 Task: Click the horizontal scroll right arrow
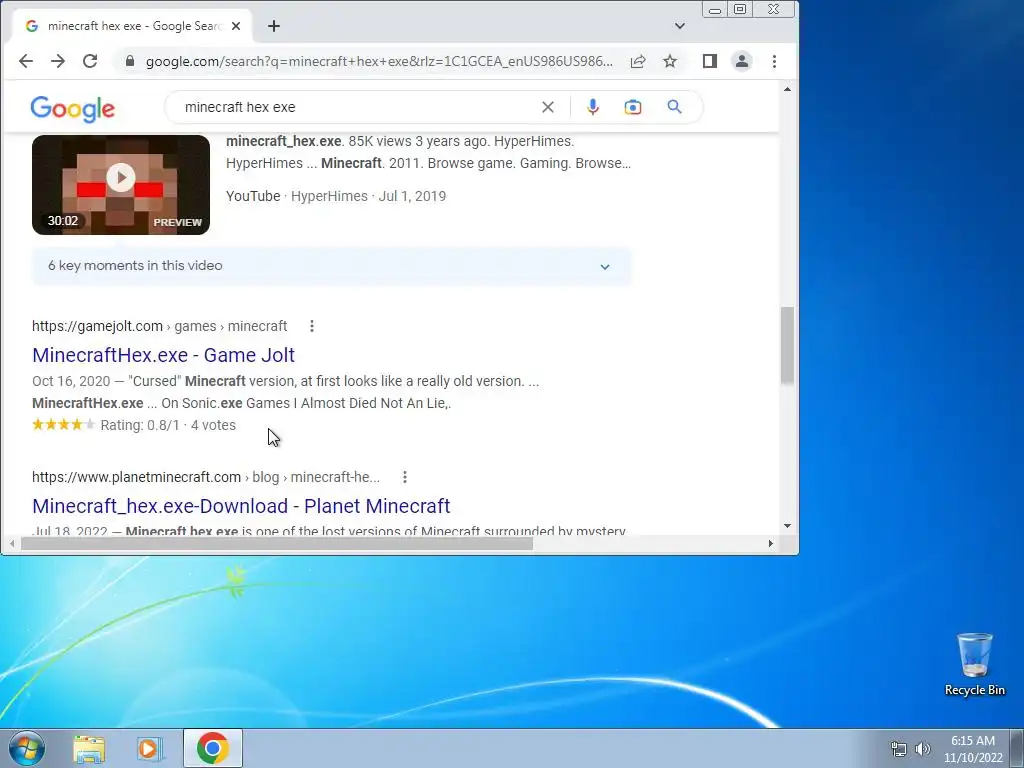point(771,543)
